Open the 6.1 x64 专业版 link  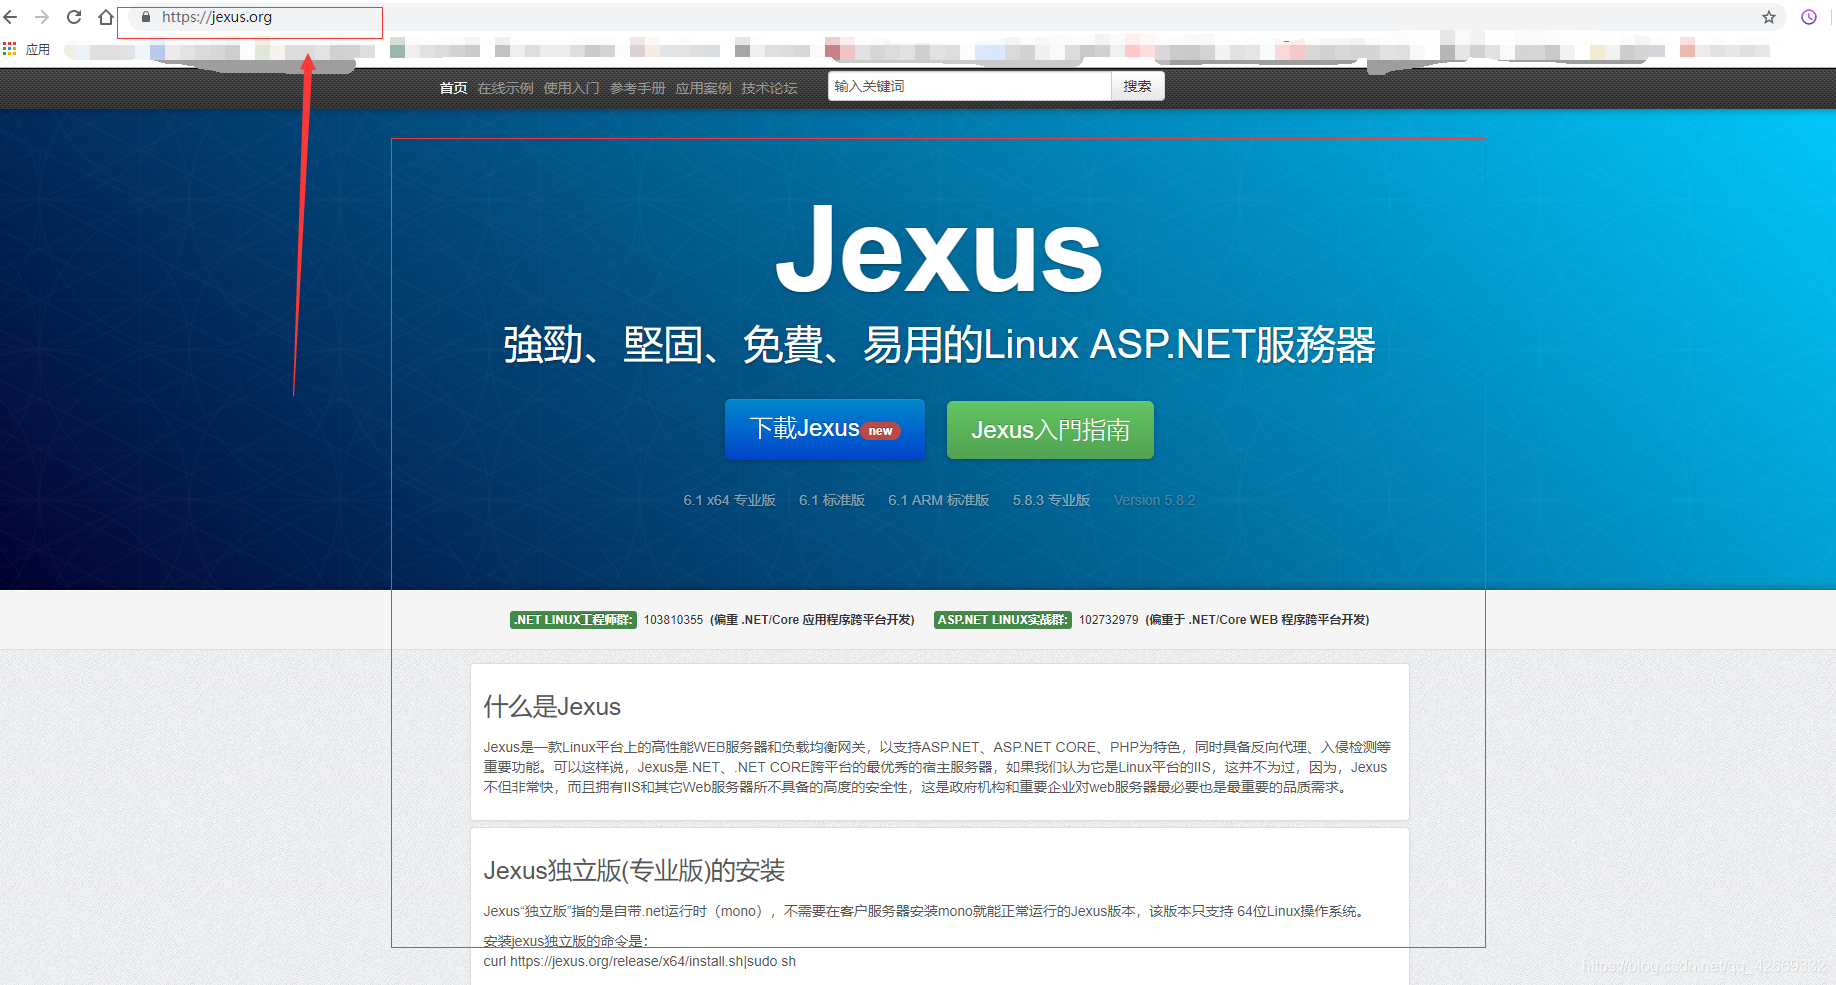pos(729,500)
